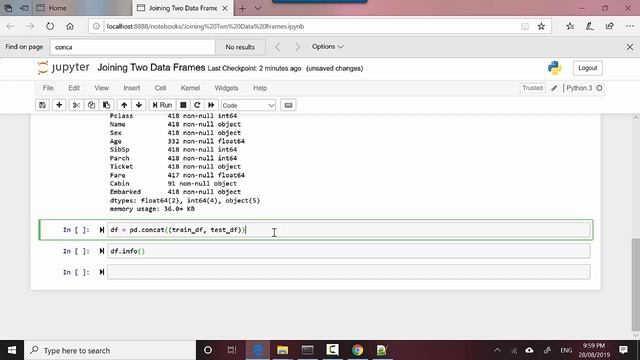Open the View menu
The height and width of the screenshot is (360, 640).
pyautogui.click(x=102, y=88)
